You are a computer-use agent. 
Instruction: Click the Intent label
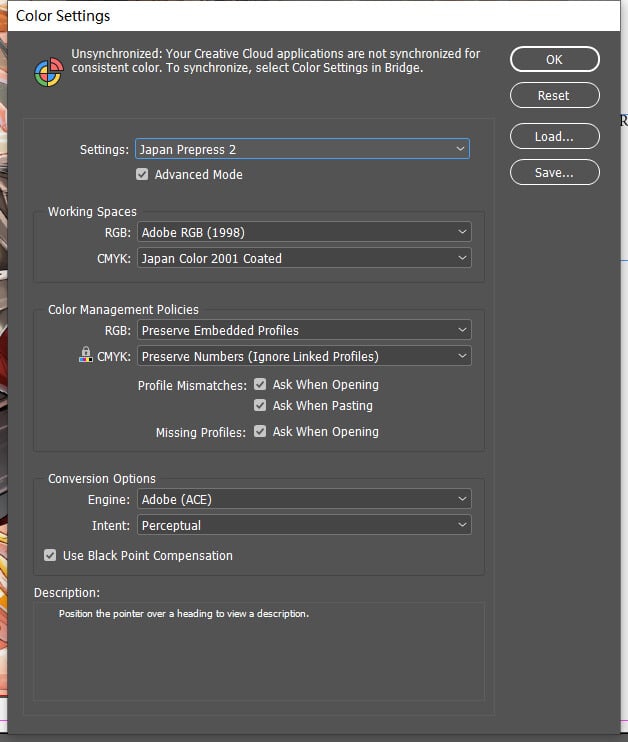coord(111,526)
